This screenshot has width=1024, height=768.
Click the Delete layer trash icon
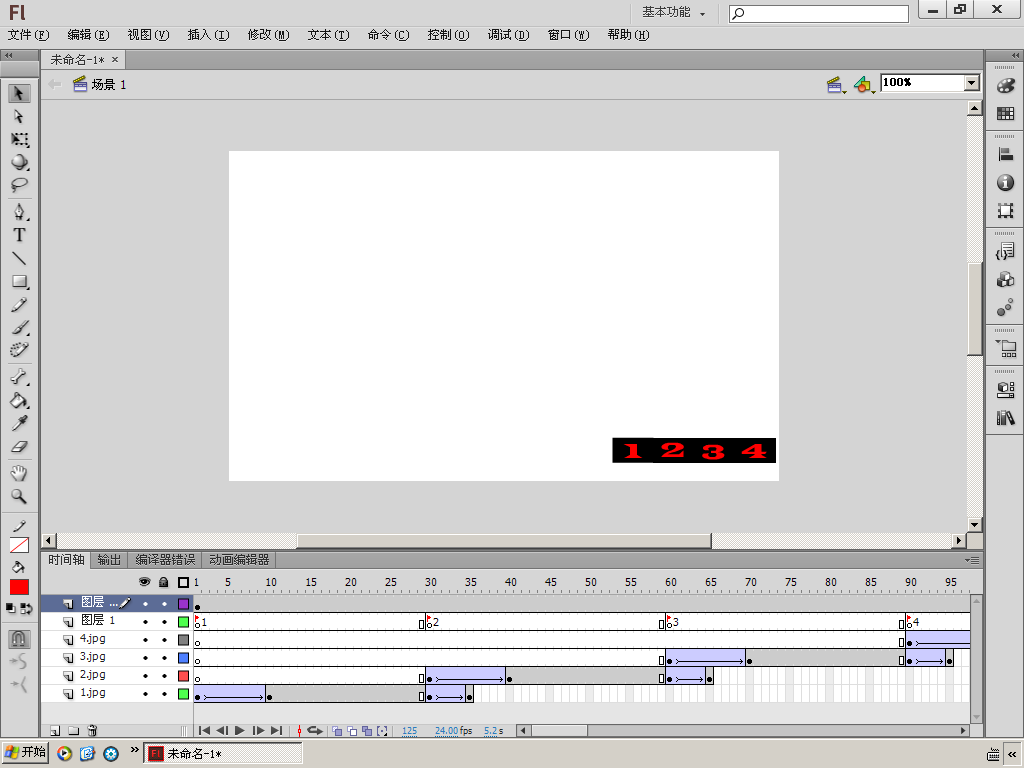92,731
